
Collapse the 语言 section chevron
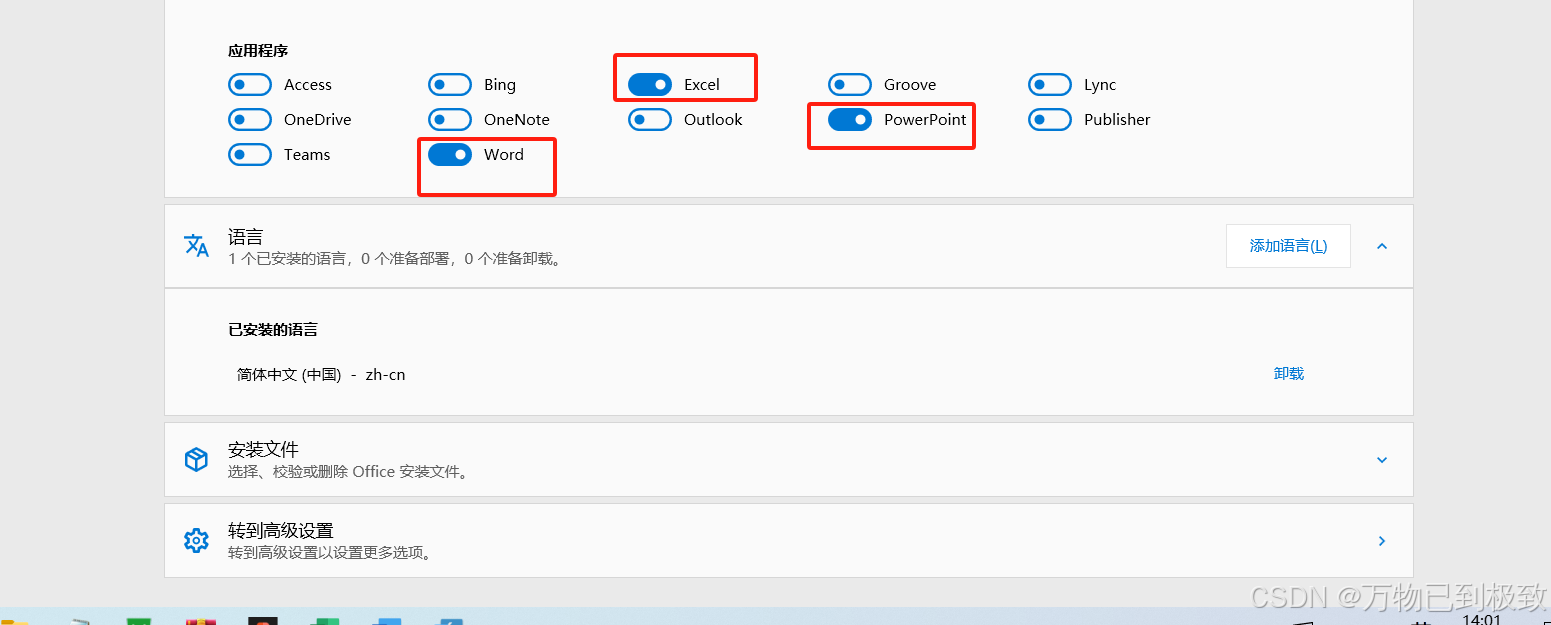1382,246
